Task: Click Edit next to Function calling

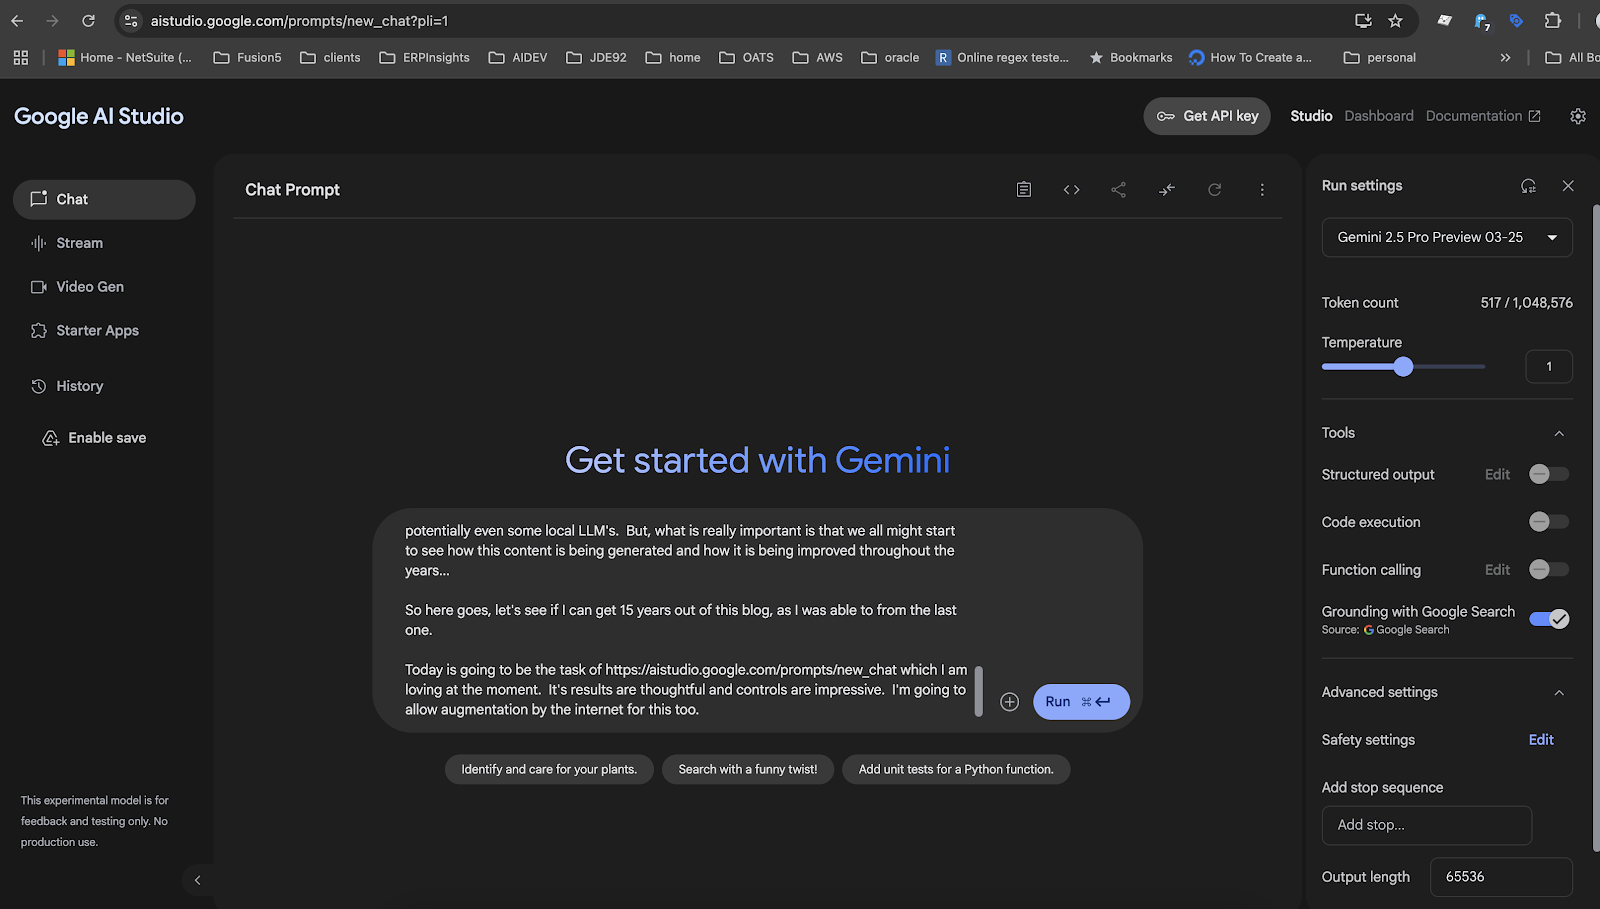Action: click(1497, 569)
